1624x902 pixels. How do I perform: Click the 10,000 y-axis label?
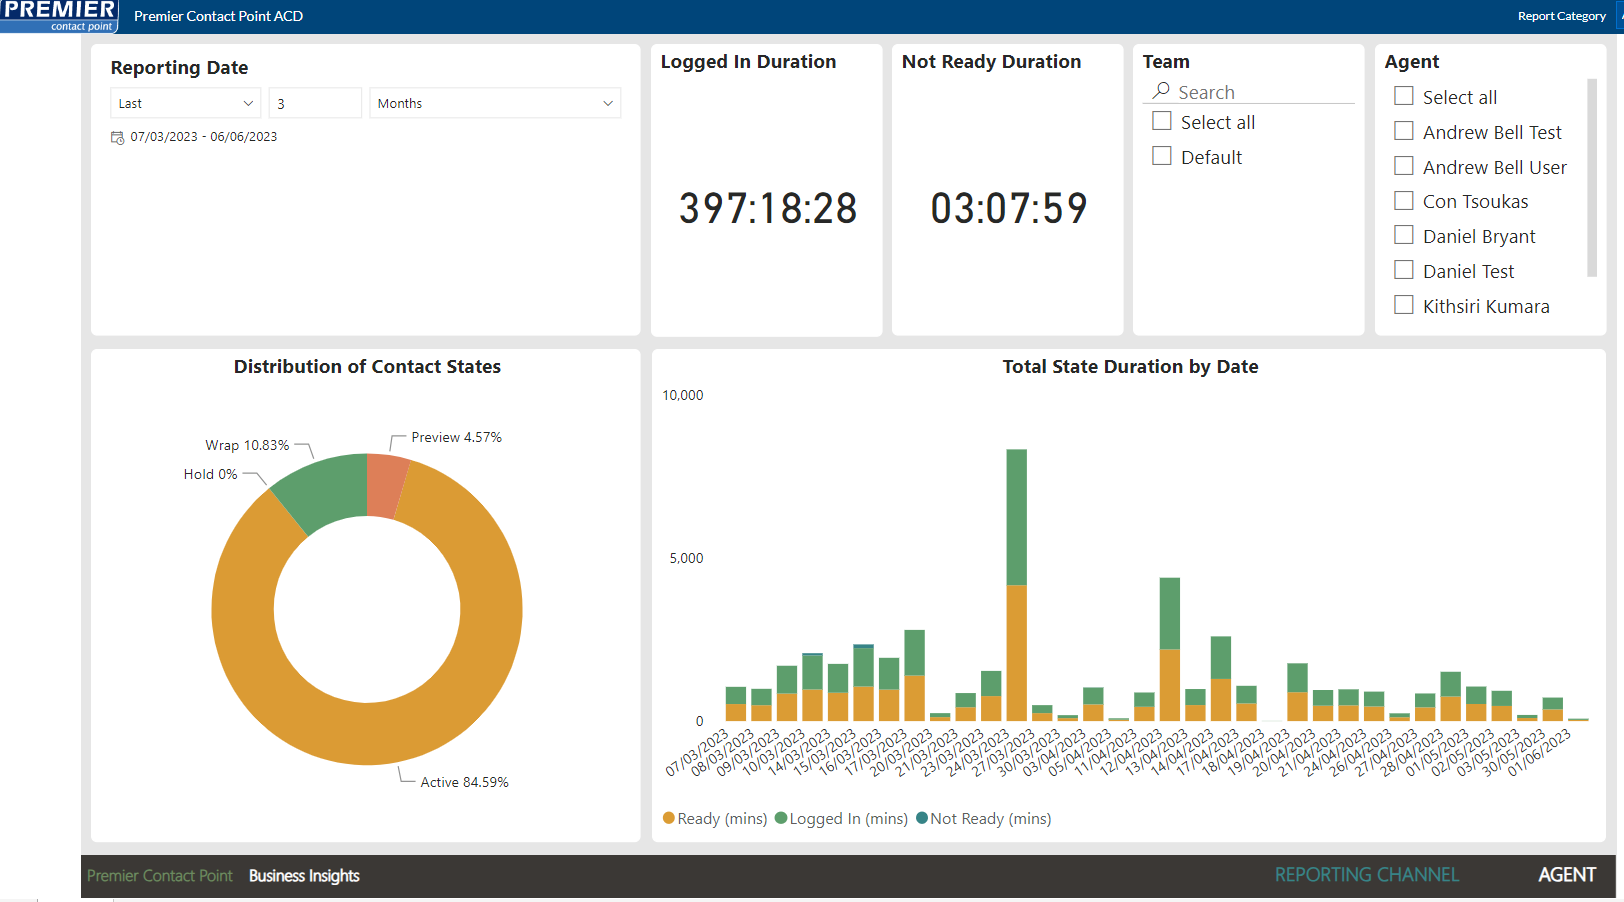coord(683,395)
